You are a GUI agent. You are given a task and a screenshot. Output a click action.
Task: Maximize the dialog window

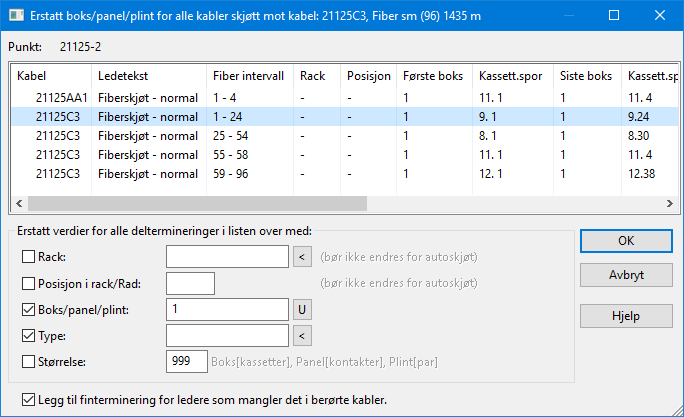coord(614,15)
